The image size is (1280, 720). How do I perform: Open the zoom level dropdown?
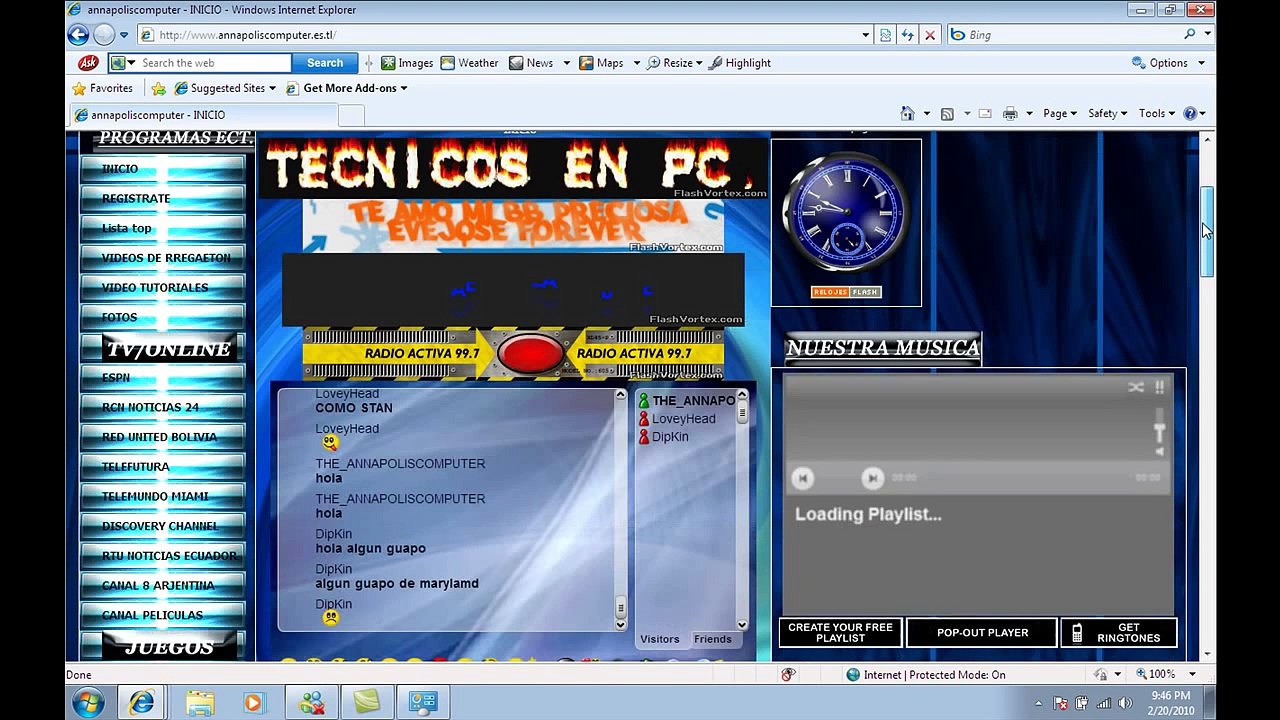pyautogui.click(x=1192, y=675)
